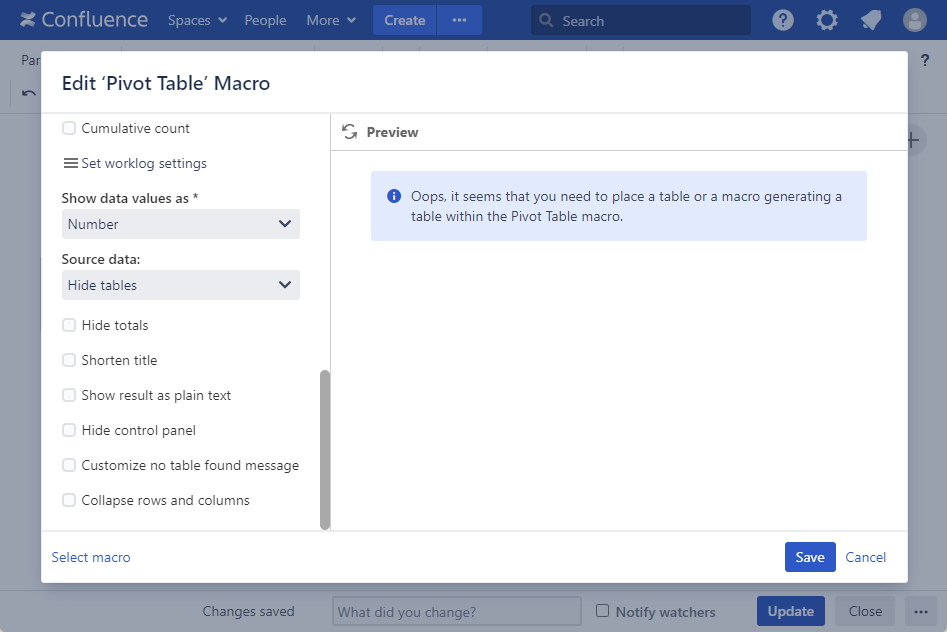This screenshot has width=947, height=632.
Task: Click the Select macro link
Action: pos(91,557)
